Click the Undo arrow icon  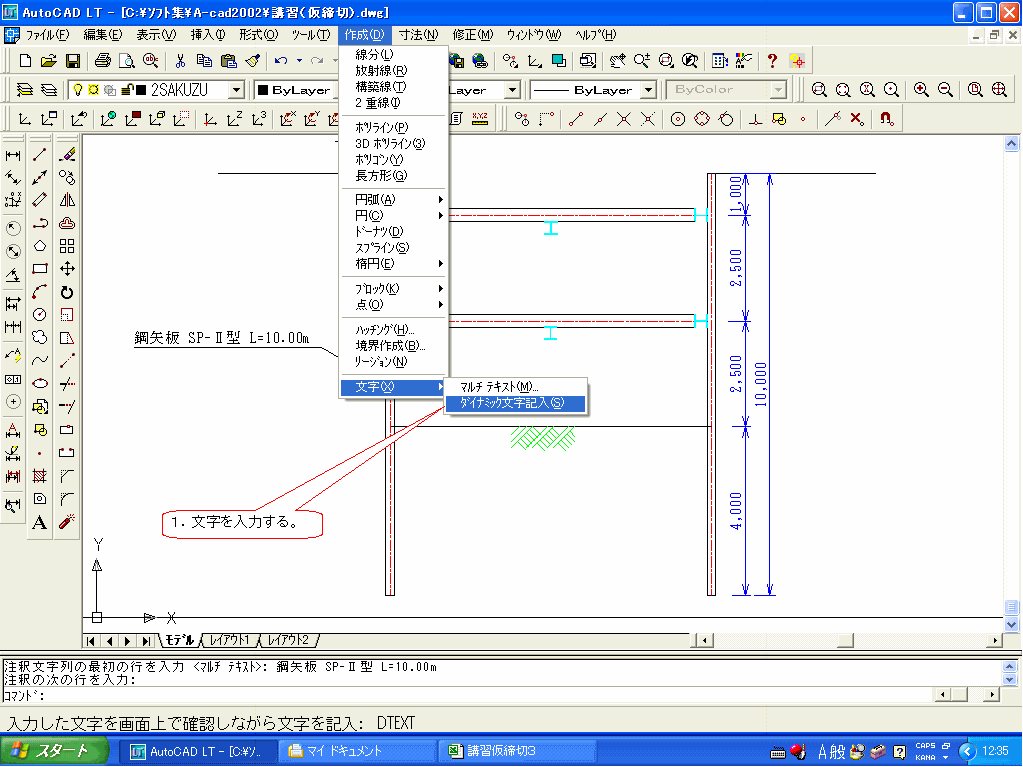(281, 61)
